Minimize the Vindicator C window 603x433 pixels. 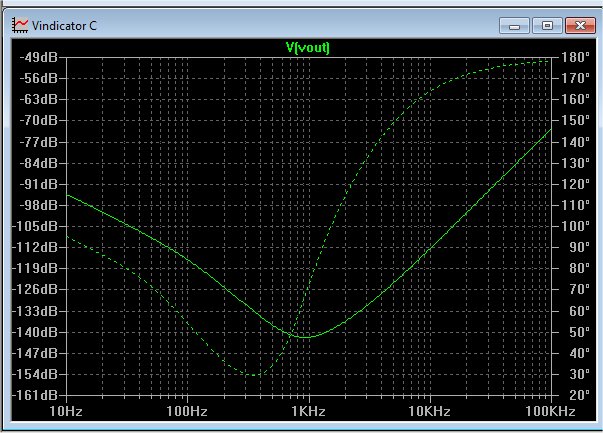[x=514, y=26]
